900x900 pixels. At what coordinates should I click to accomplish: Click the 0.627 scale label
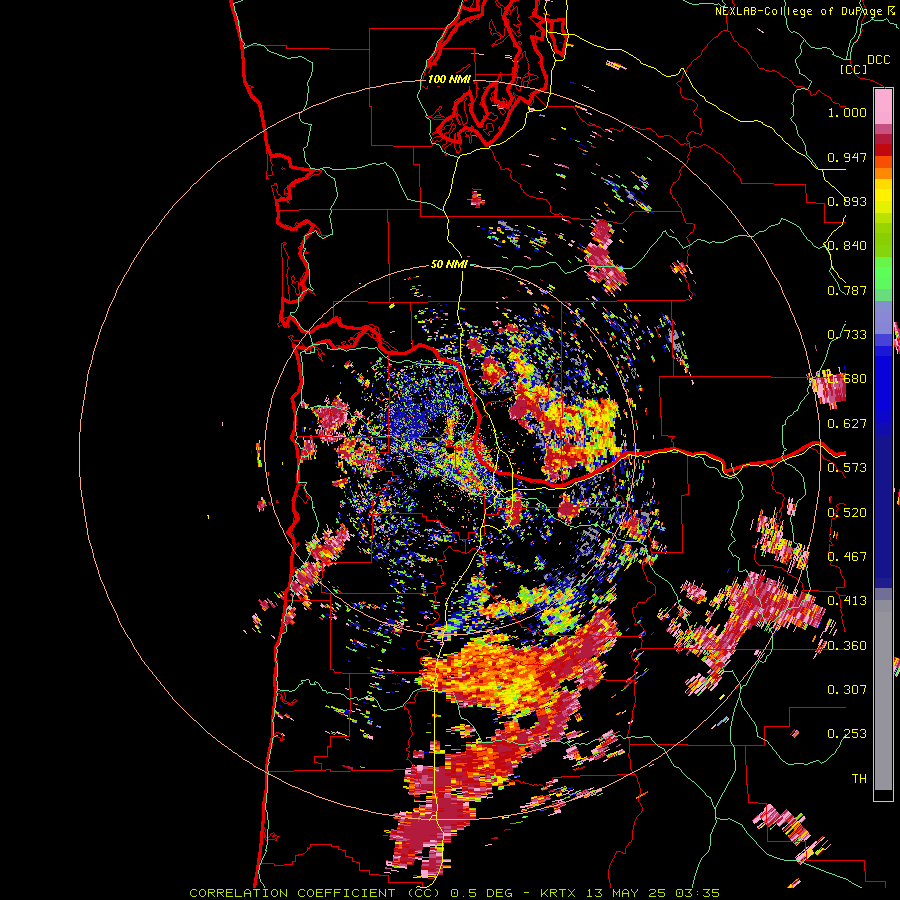(x=847, y=424)
